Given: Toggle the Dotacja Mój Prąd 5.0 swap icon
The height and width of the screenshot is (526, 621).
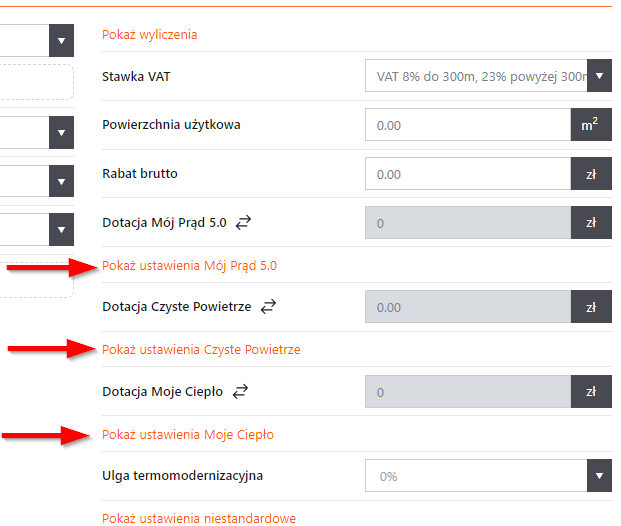Looking at the screenshot, I should pyautogui.click(x=244, y=223).
